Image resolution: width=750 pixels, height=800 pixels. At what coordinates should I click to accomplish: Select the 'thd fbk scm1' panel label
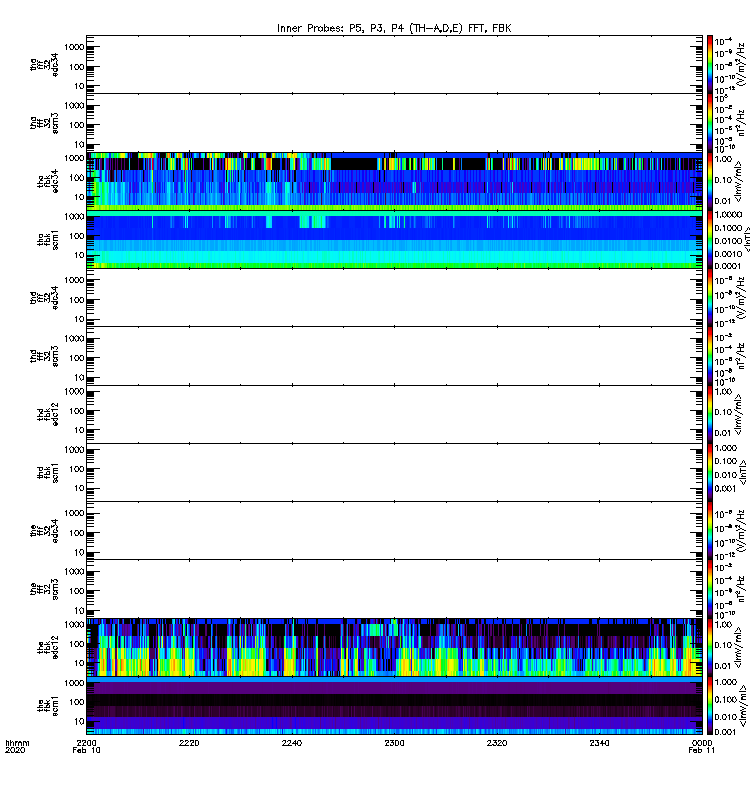click(48, 472)
